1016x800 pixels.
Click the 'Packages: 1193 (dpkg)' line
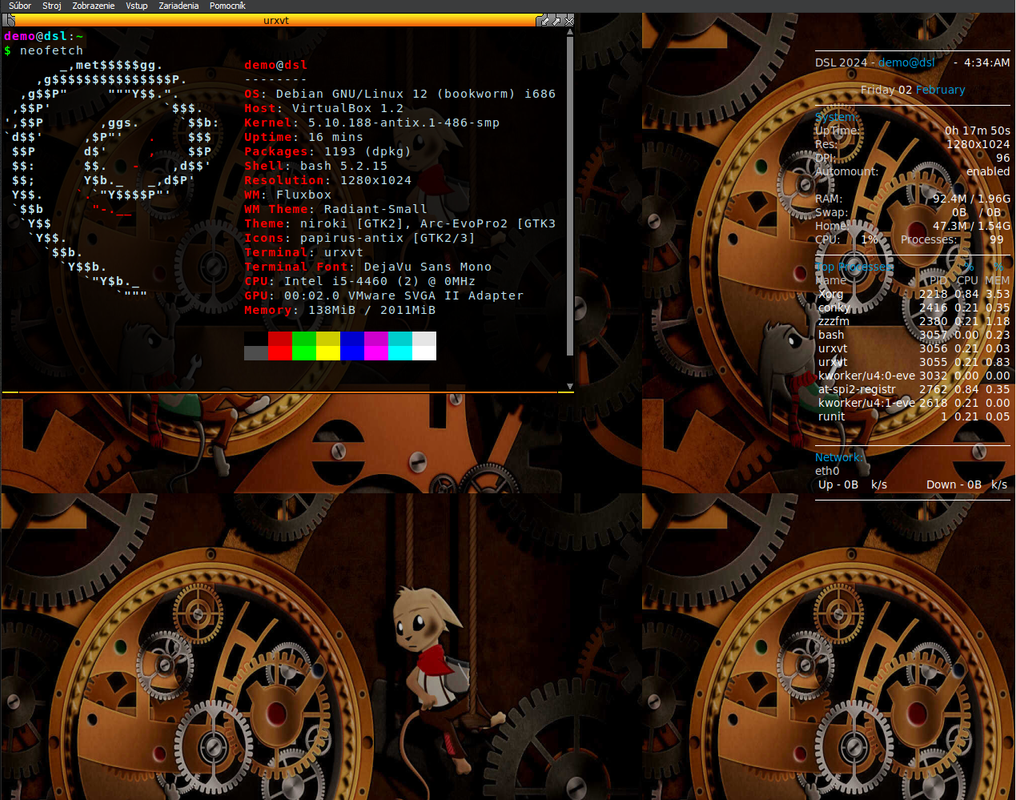coord(328,152)
